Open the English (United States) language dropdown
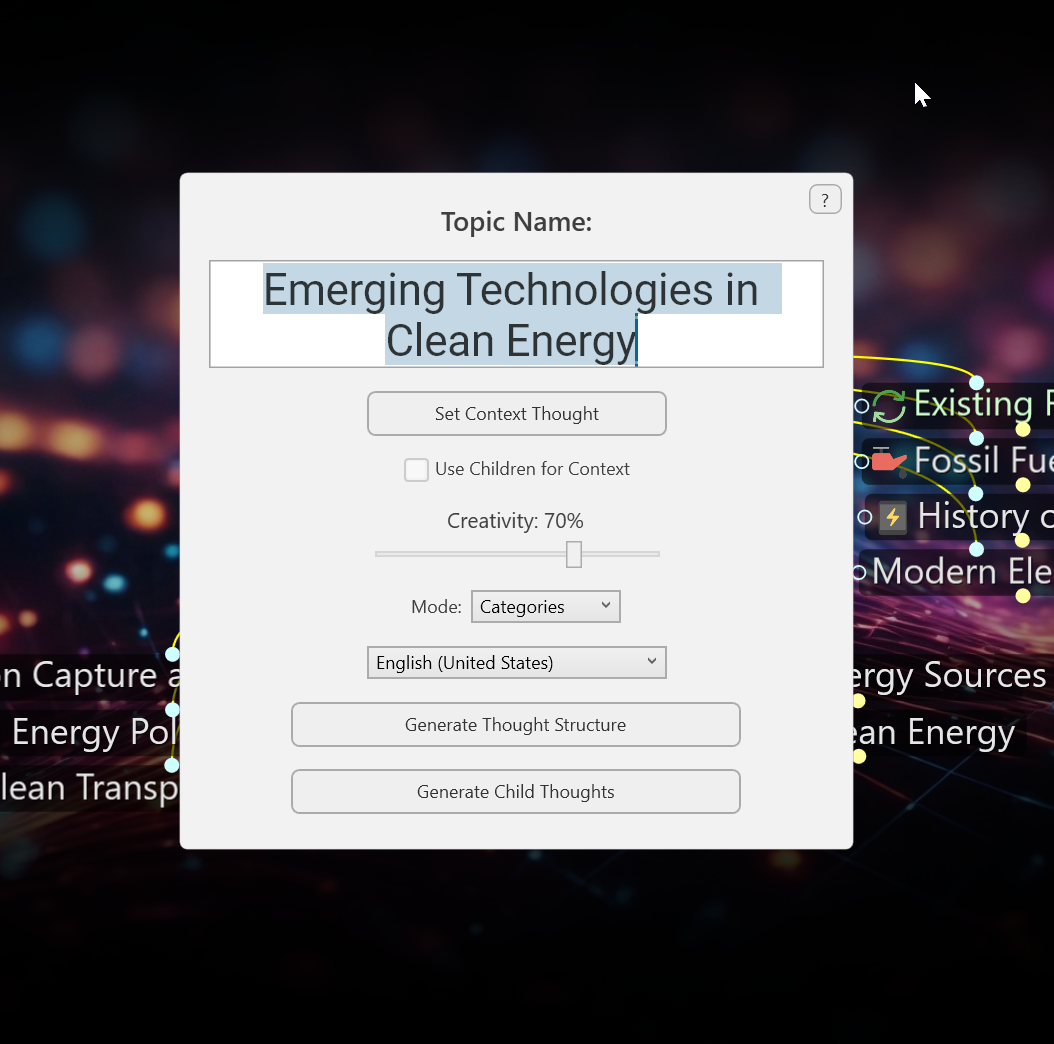The height and width of the screenshot is (1044, 1054). (516, 663)
